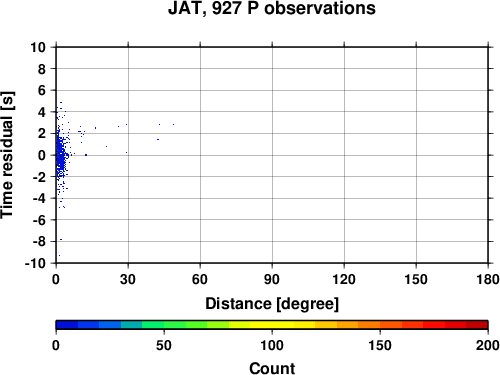Pick the dark red colorbar segment at 200
The height and width of the screenshot is (375, 500).
pyautogui.click(x=477, y=325)
